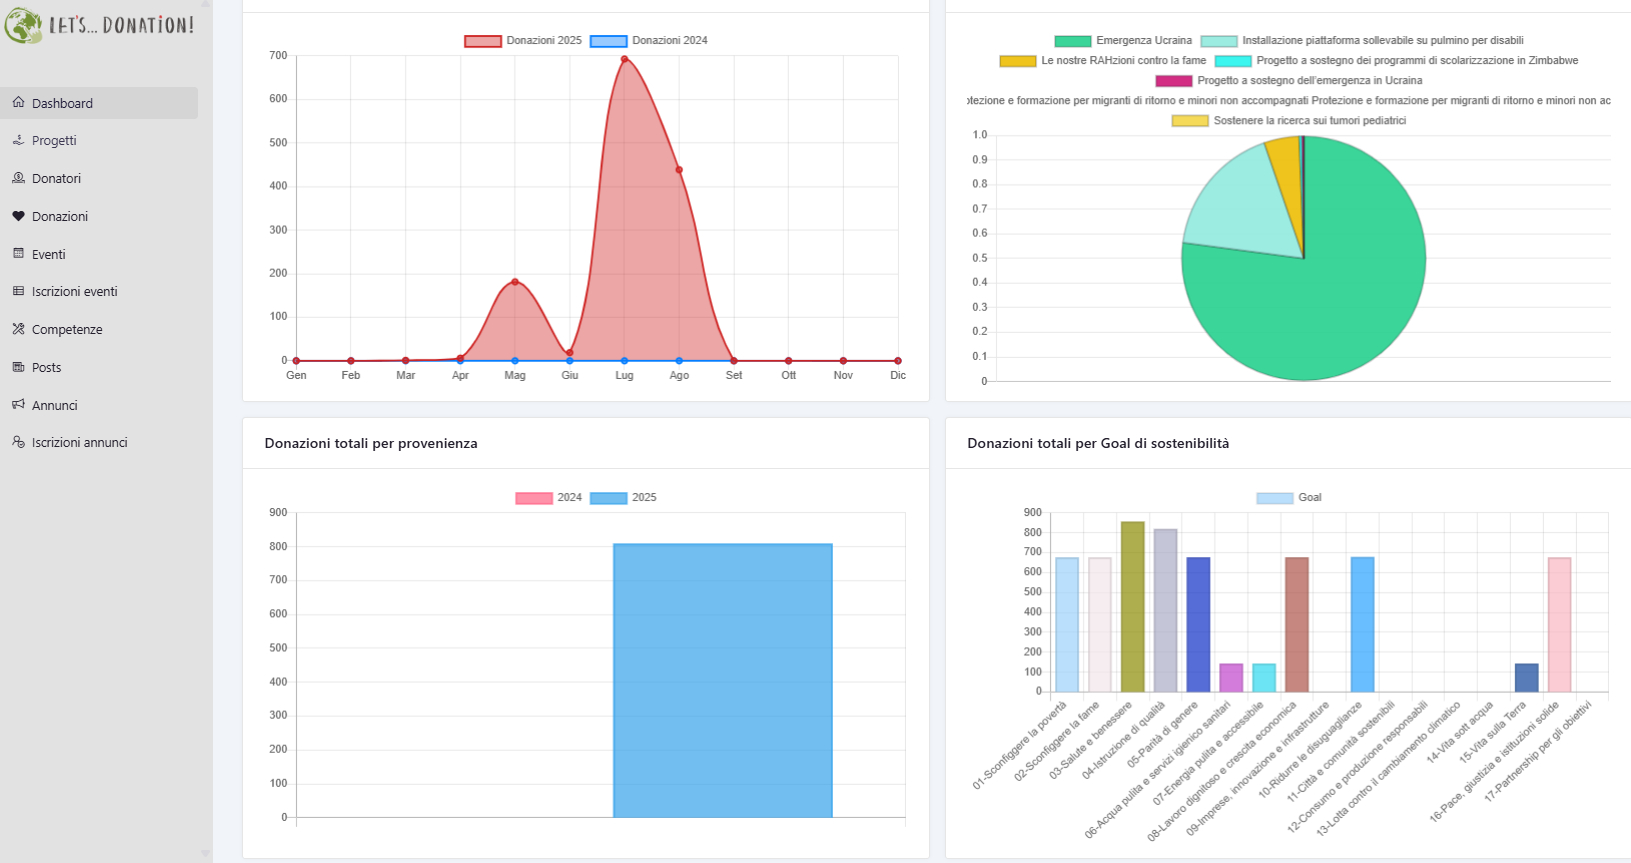
Task: Click the Competenze tools icon
Action: [x=18, y=329]
